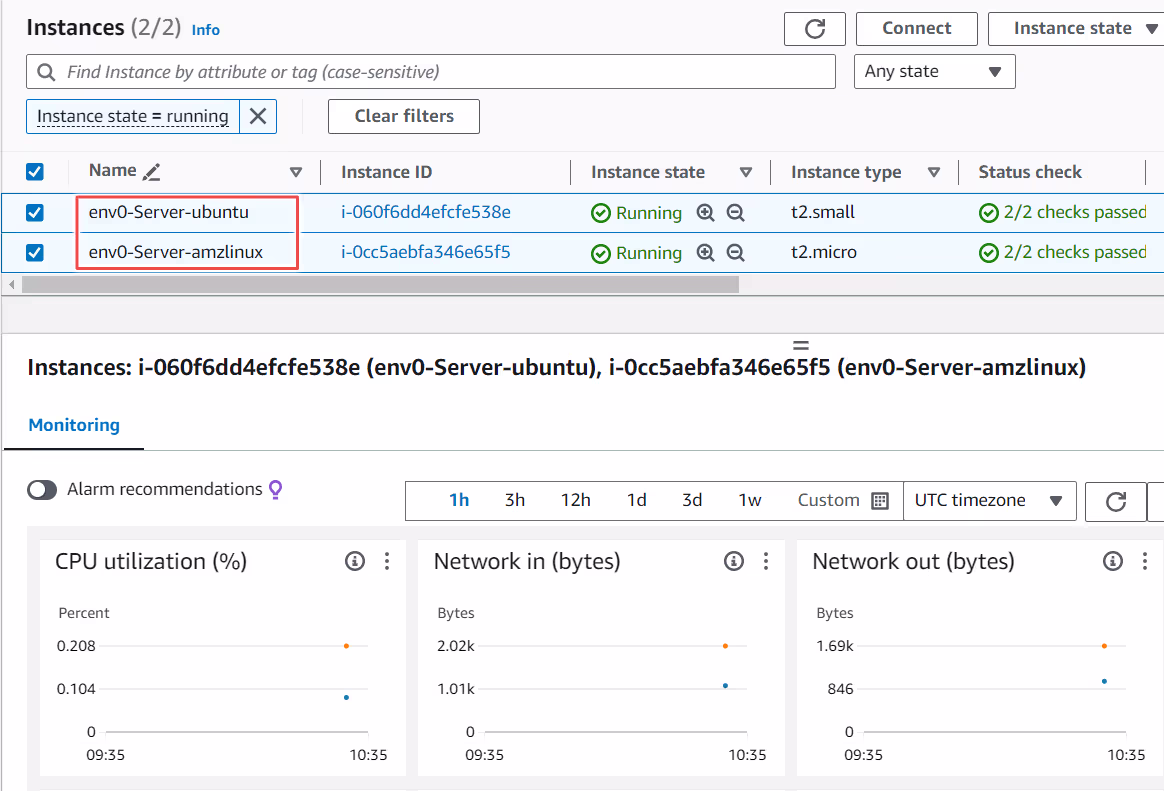The width and height of the screenshot is (1164, 791).
Task: Click the t2.micro instance type cell
Action: [x=823, y=252]
